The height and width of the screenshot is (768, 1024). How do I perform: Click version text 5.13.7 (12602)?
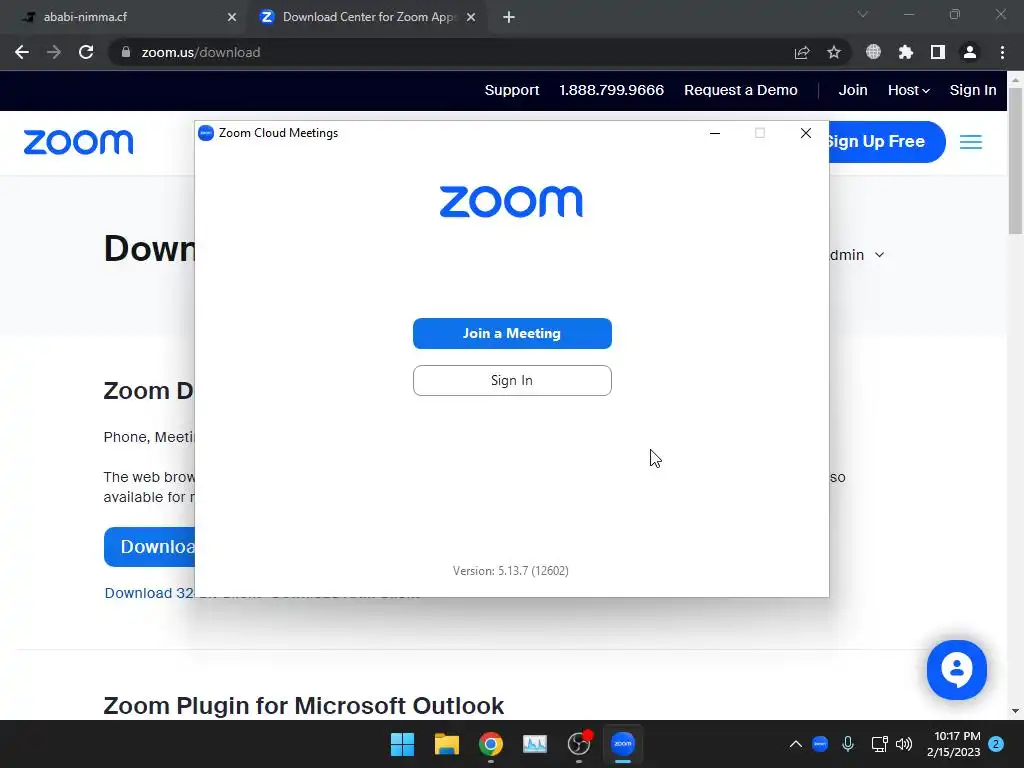click(x=511, y=571)
